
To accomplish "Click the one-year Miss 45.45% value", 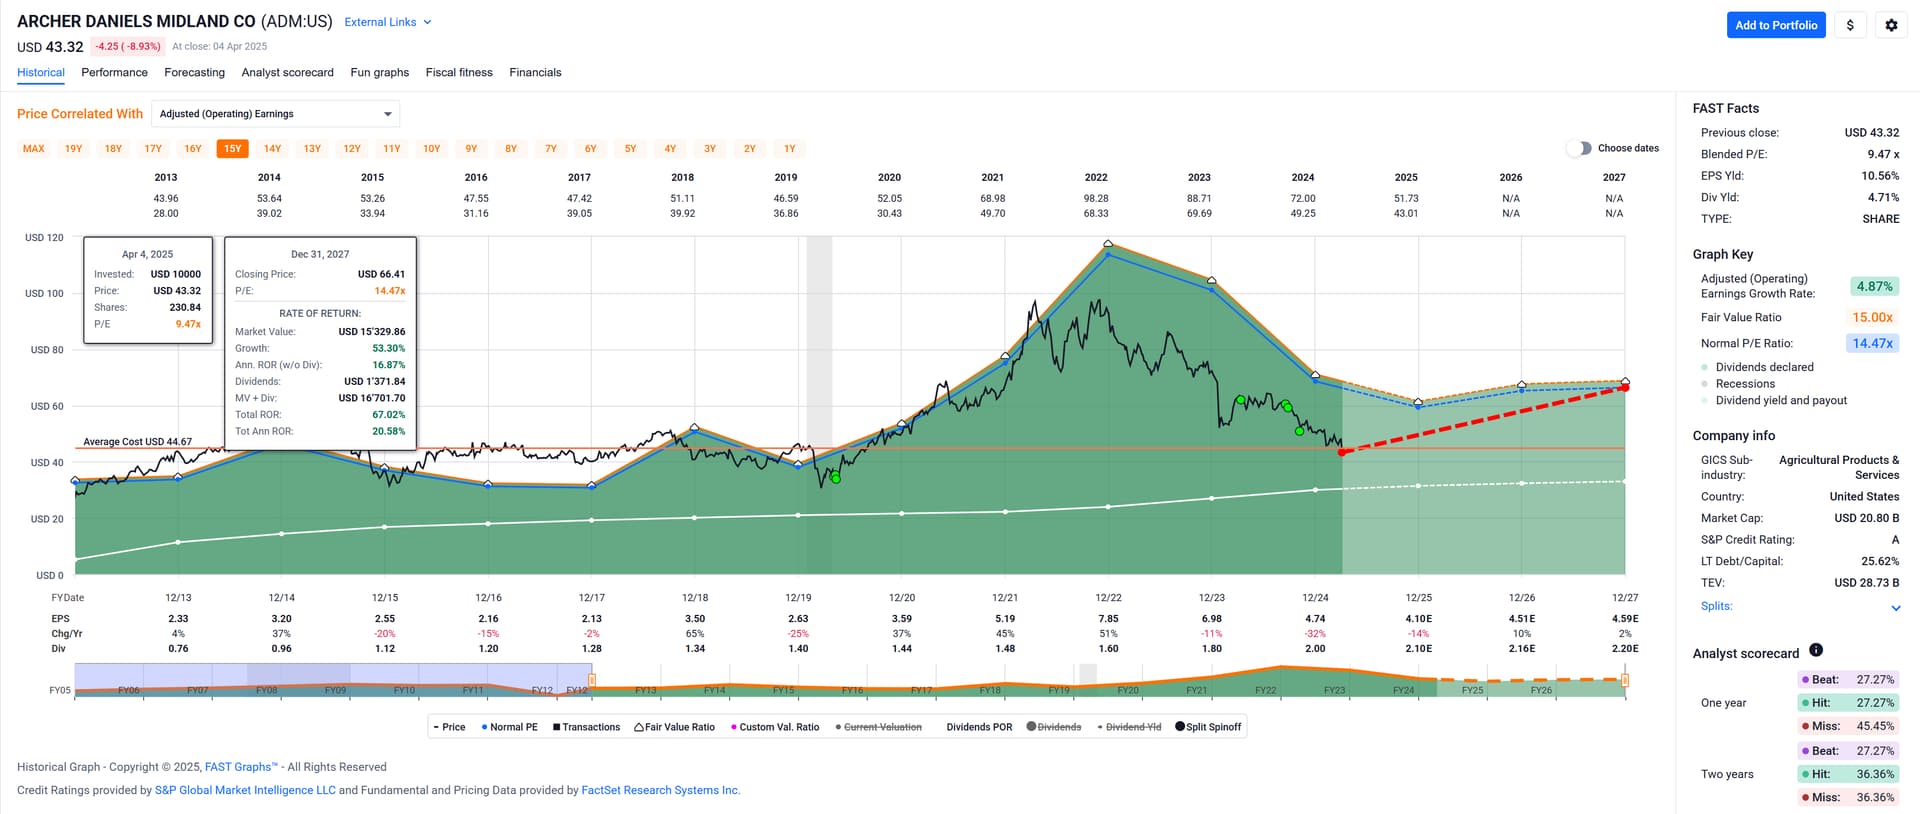I will [x=1875, y=726].
